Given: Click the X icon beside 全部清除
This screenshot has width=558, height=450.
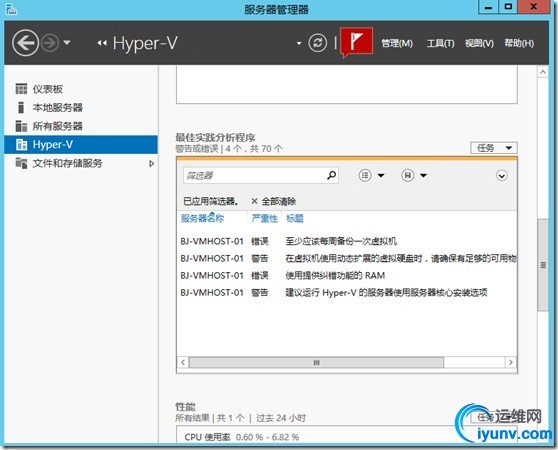Looking at the screenshot, I should [x=254, y=201].
